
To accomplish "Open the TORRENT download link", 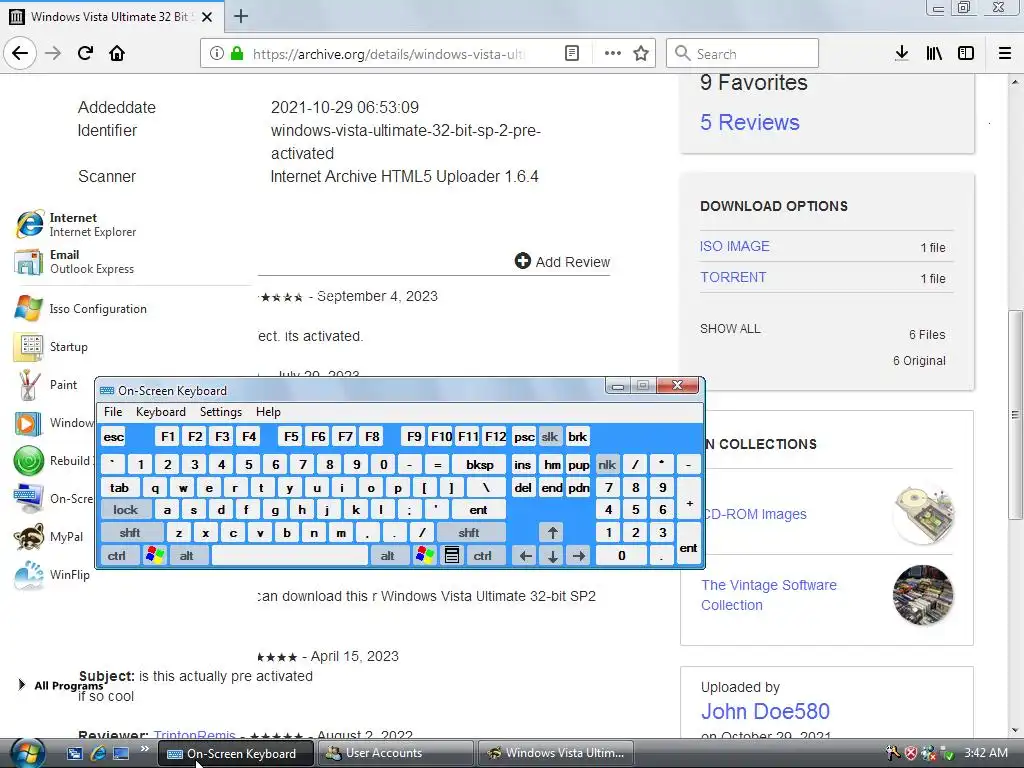I will (733, 277).
